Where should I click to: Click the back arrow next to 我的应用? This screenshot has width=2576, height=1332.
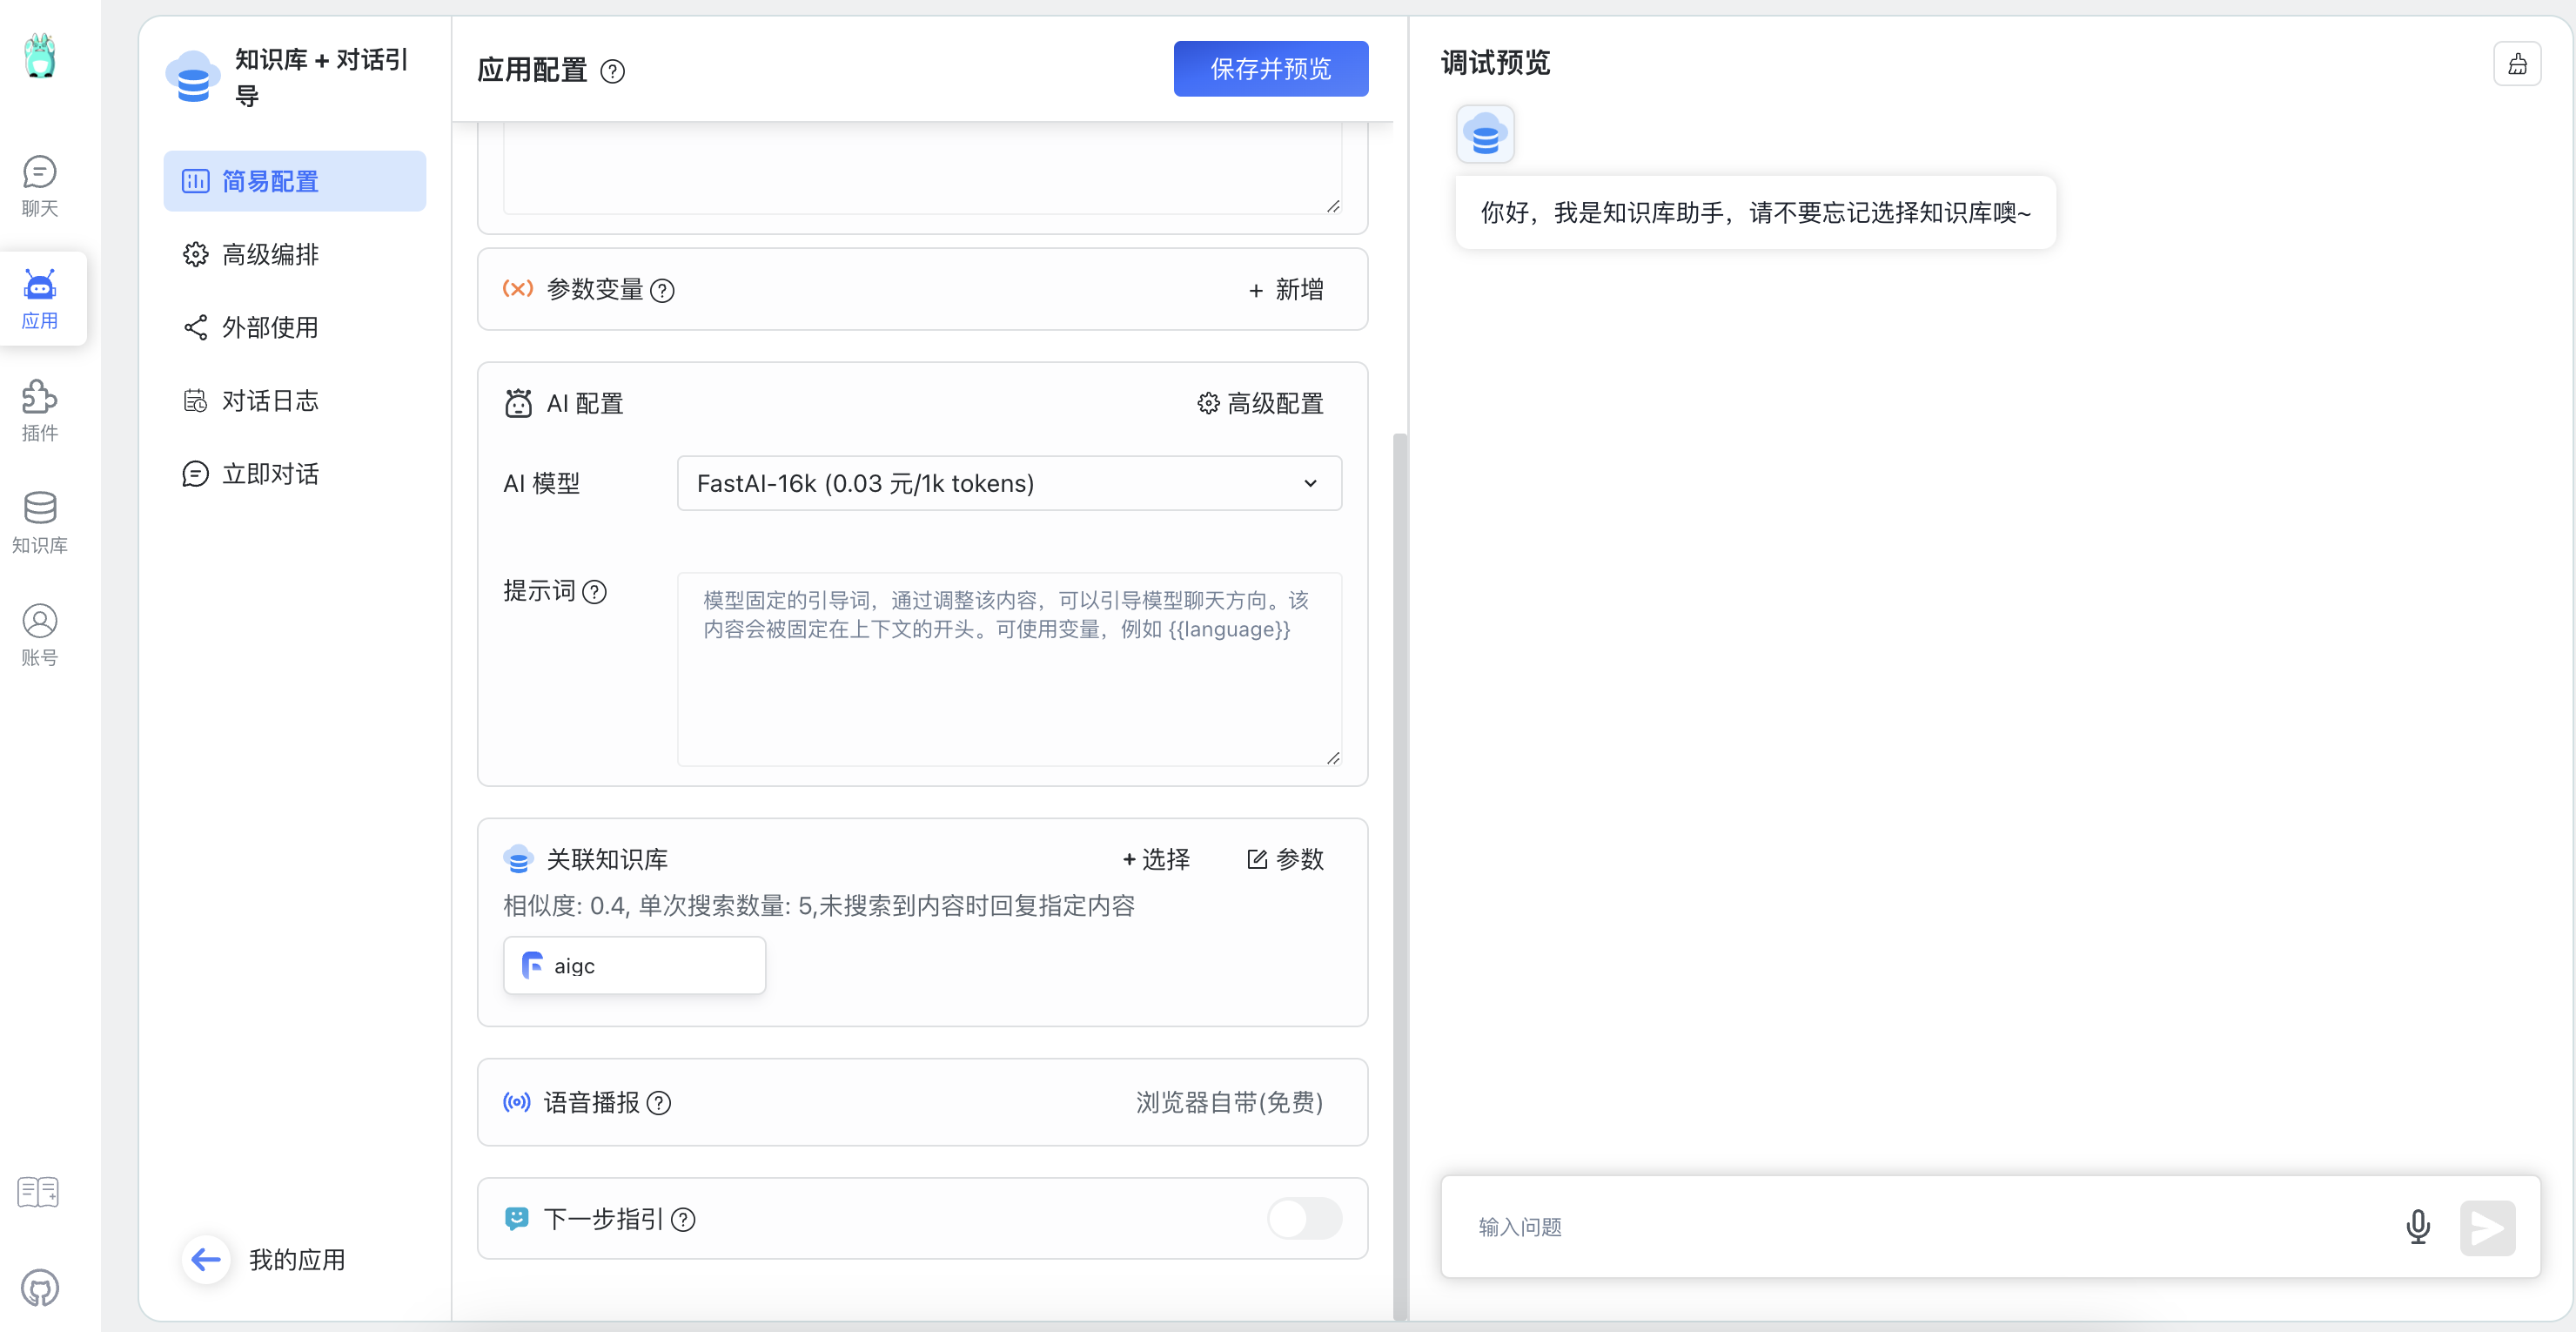(206, 1259)
